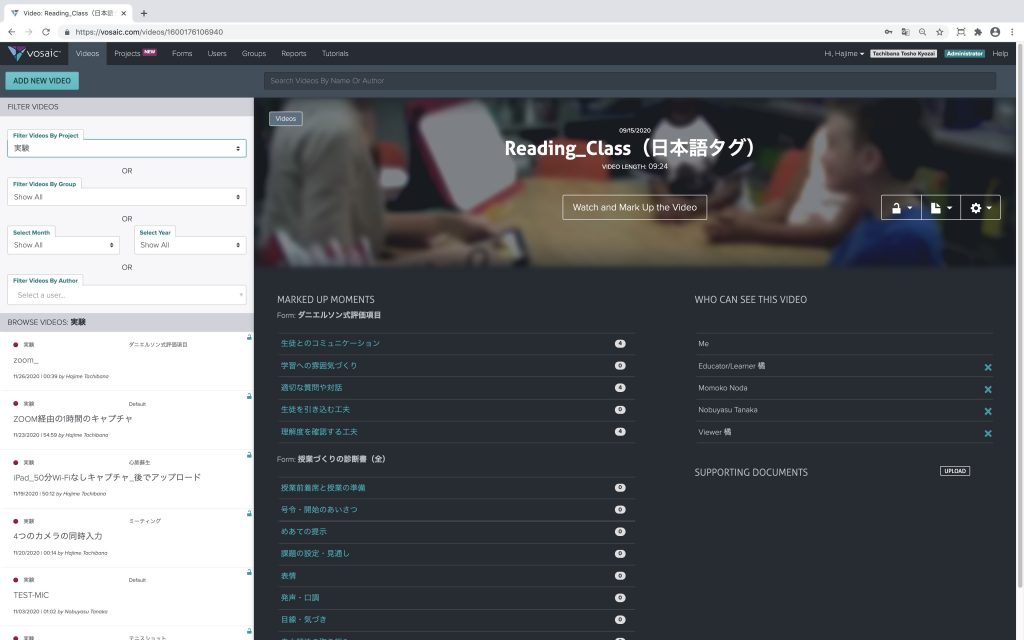
Task: Click the Vosaic logo
Action: [x=34, y=54]
